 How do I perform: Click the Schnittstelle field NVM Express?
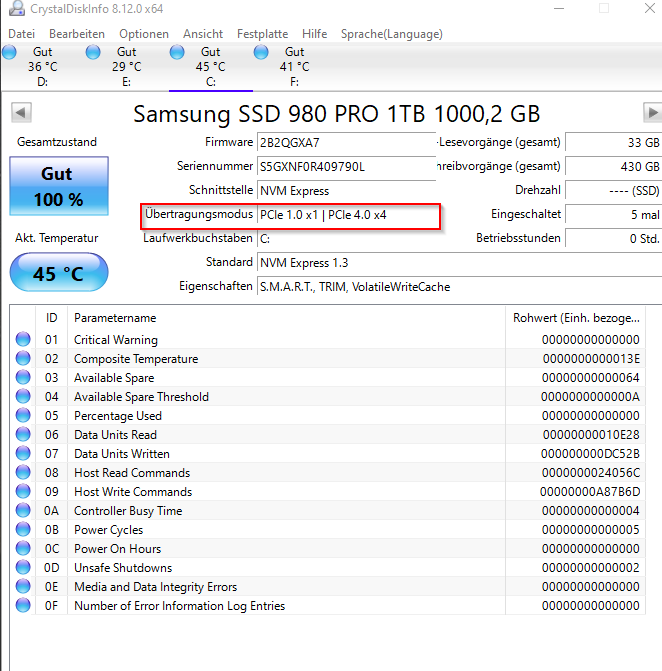click(347, 190)
